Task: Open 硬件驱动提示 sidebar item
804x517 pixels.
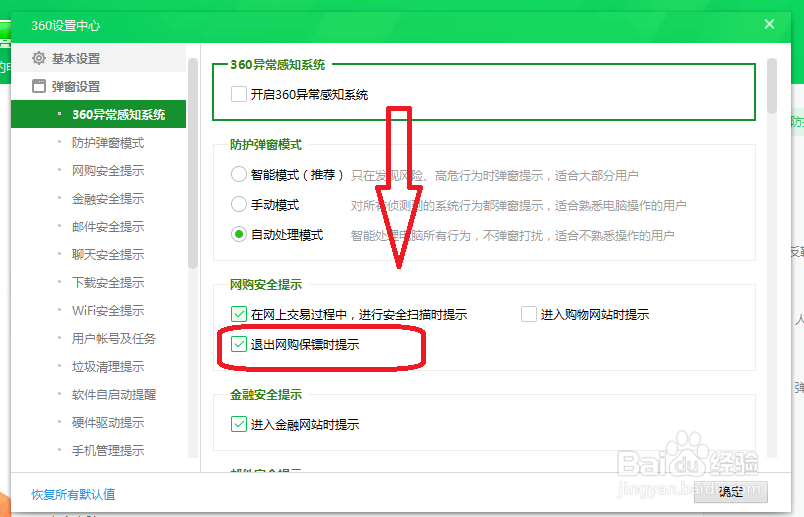Action: pyautogui.click(x=108, y=422)
